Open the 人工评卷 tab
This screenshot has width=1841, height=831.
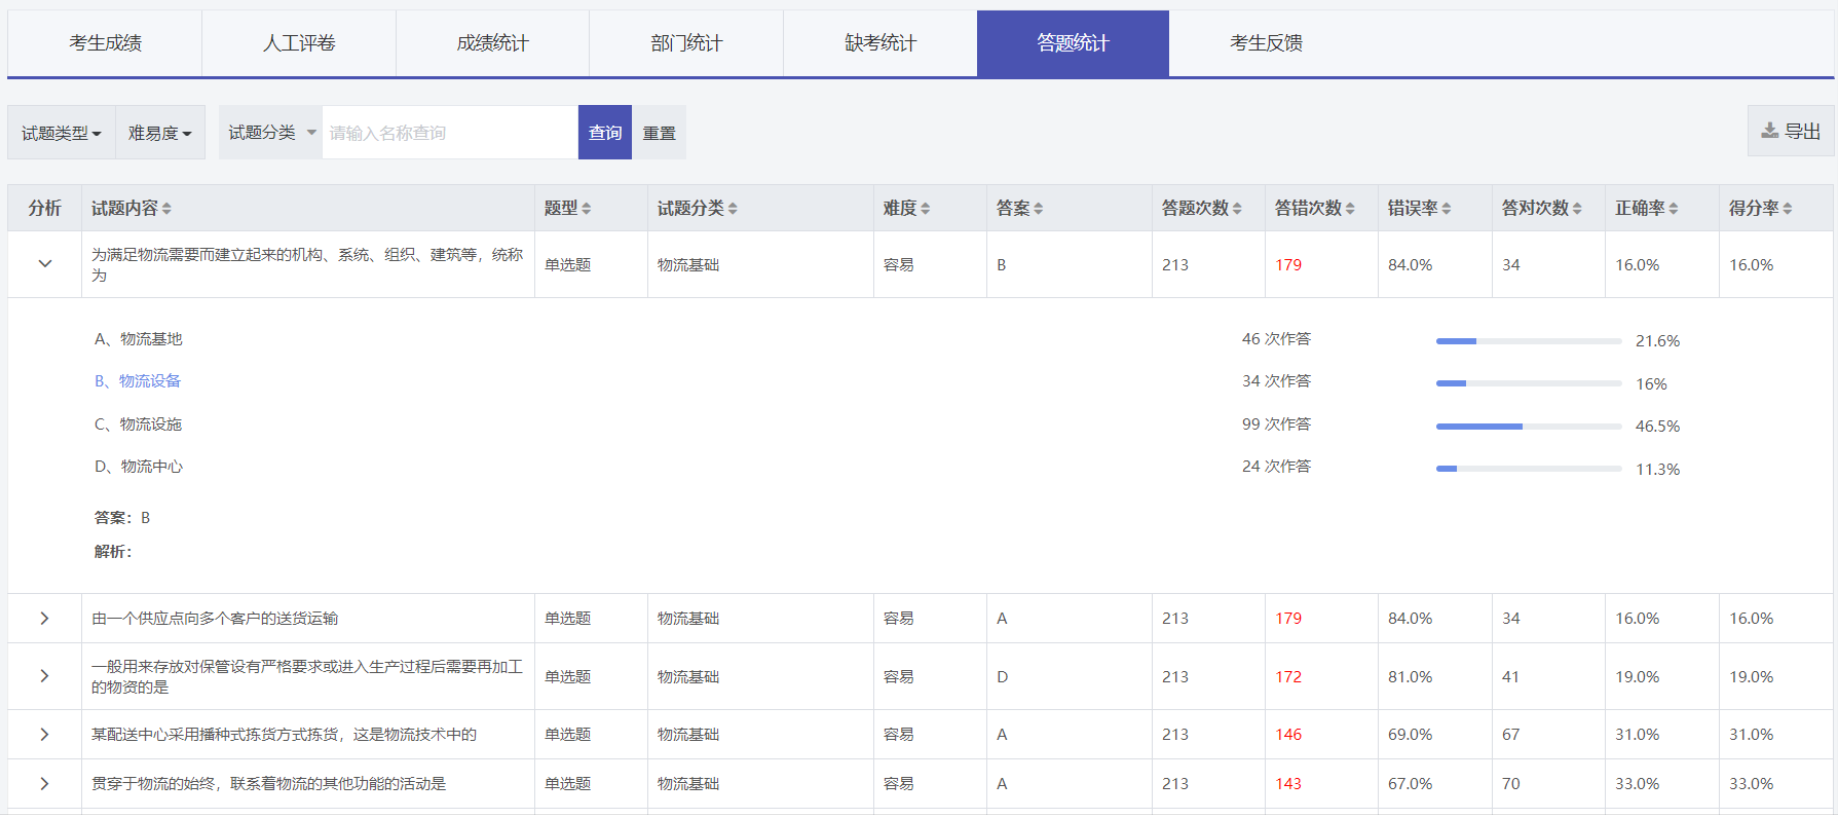tap(299, 43)
